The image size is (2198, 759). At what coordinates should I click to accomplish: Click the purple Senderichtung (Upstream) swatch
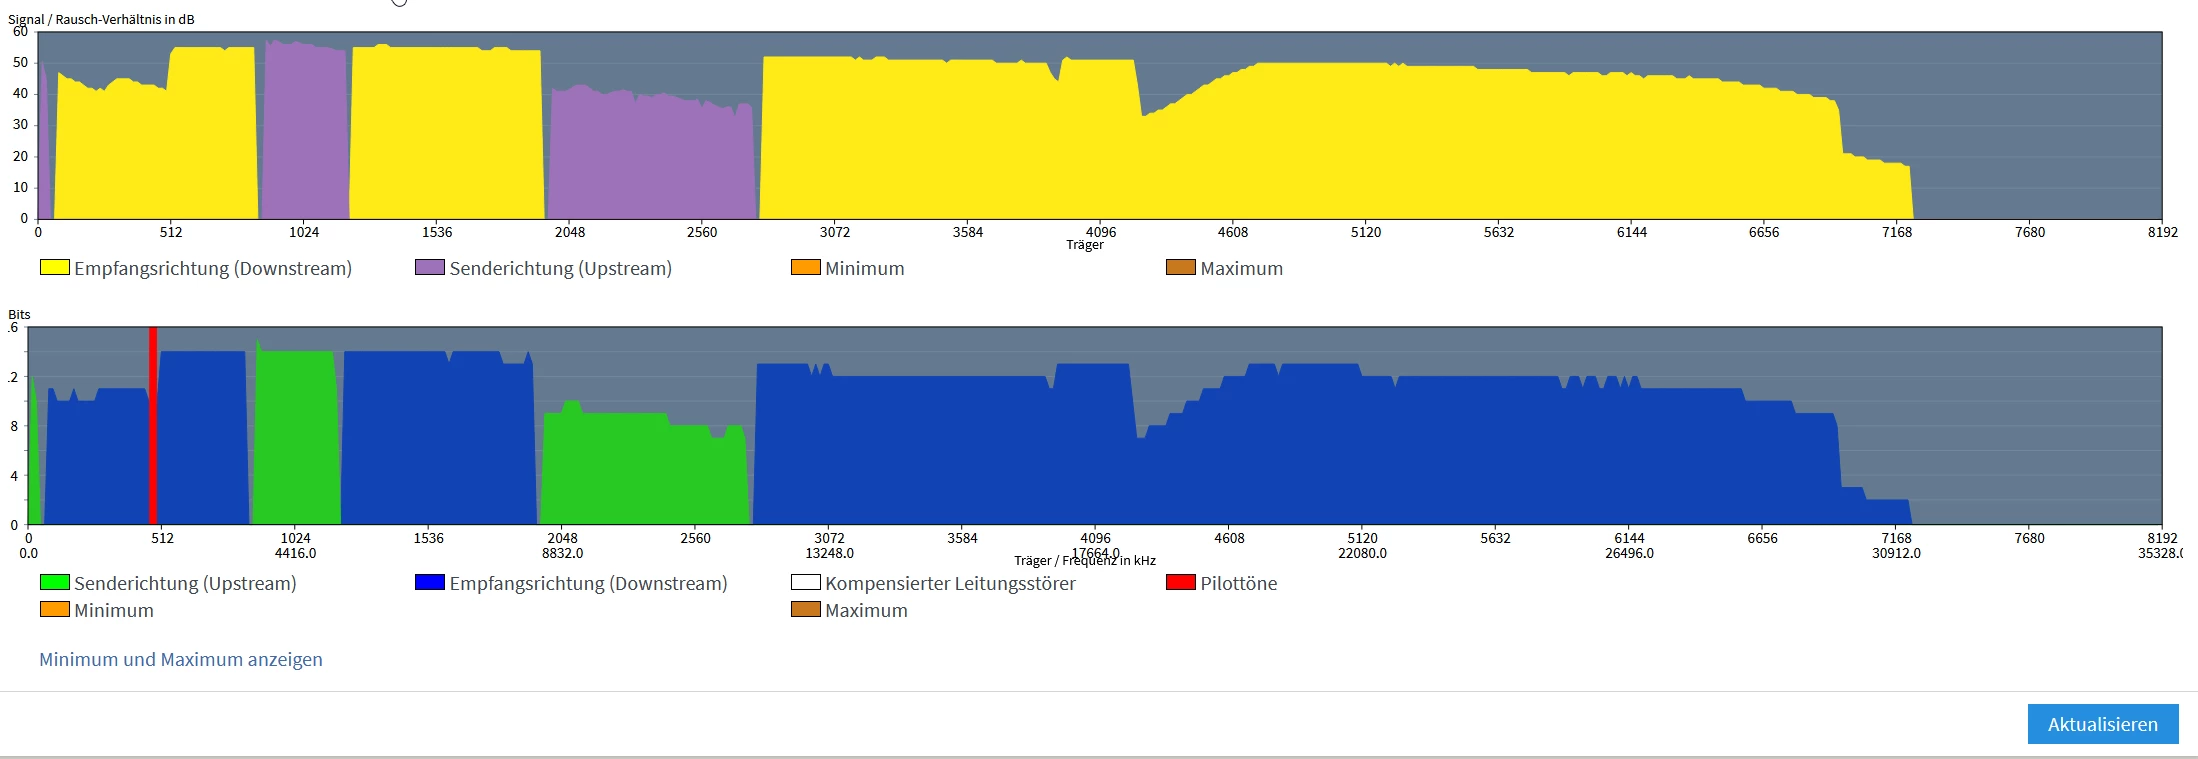(430, 267)
